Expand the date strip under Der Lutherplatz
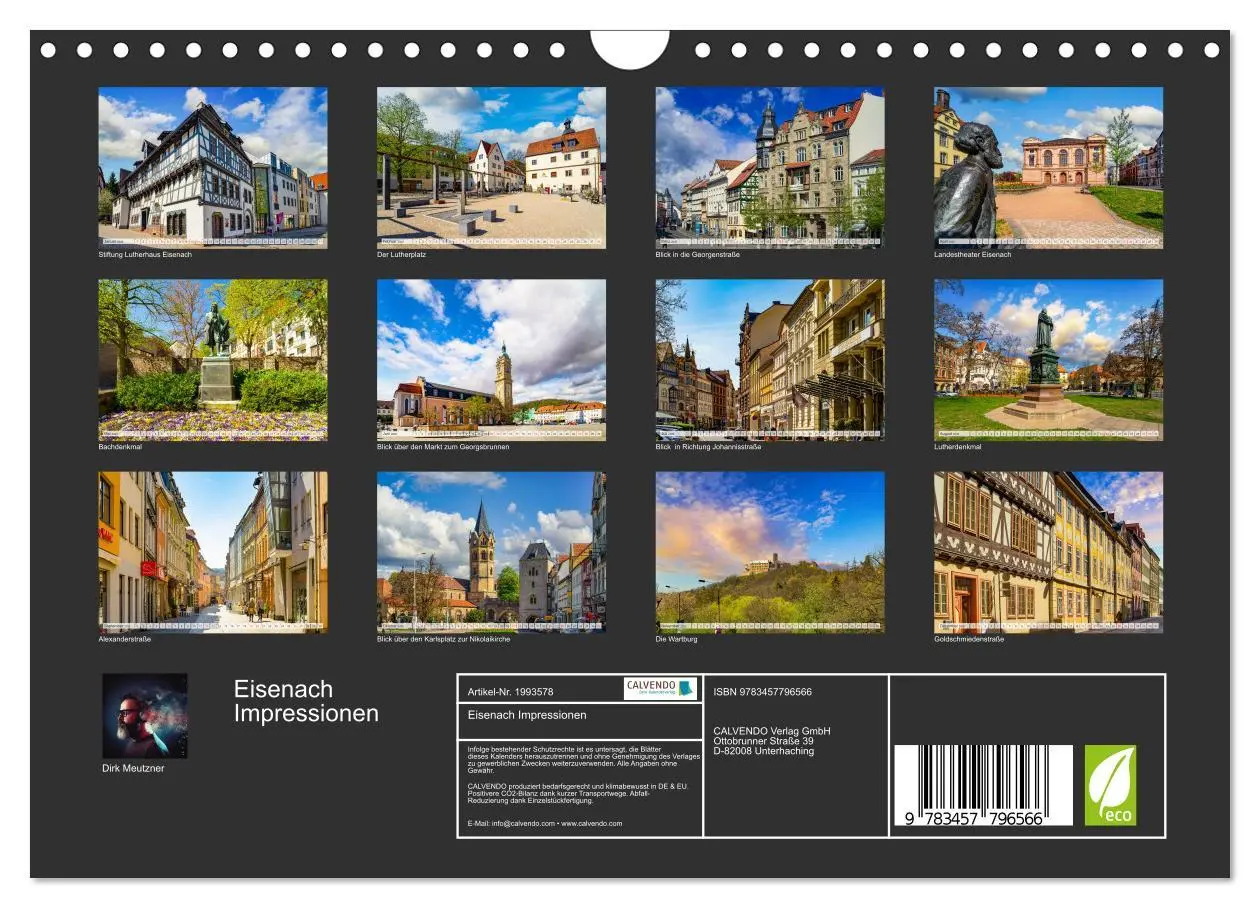1260x908 pixels. click(490, 240)
